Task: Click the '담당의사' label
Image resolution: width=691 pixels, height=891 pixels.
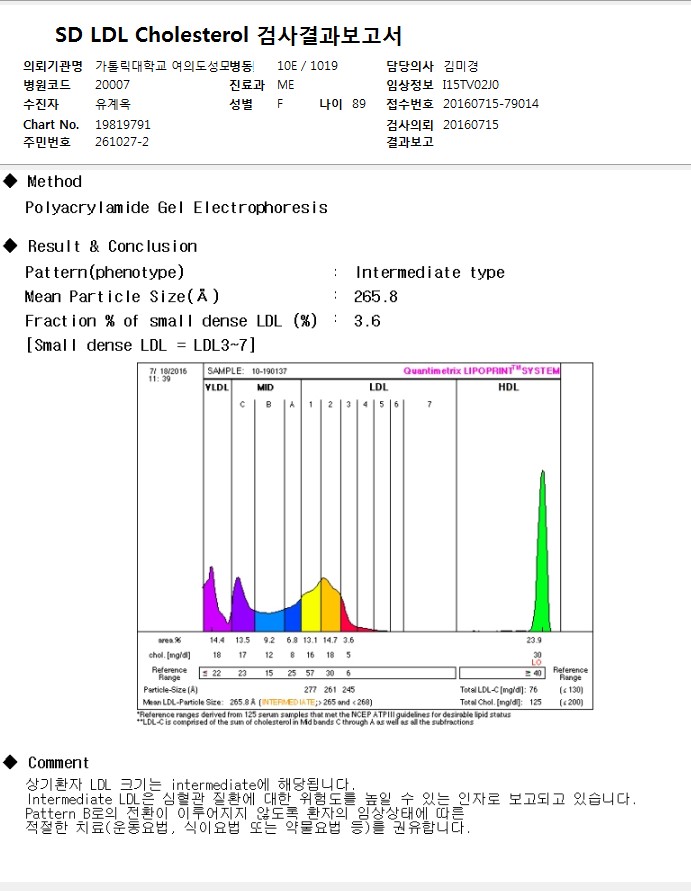Action: coord(410,66)
